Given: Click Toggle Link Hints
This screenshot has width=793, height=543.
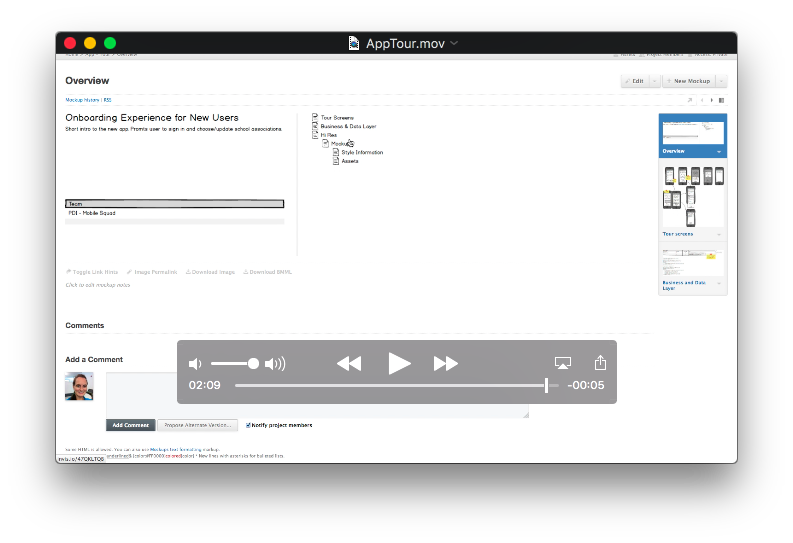Looking at the screenshot, I should 92,272.
